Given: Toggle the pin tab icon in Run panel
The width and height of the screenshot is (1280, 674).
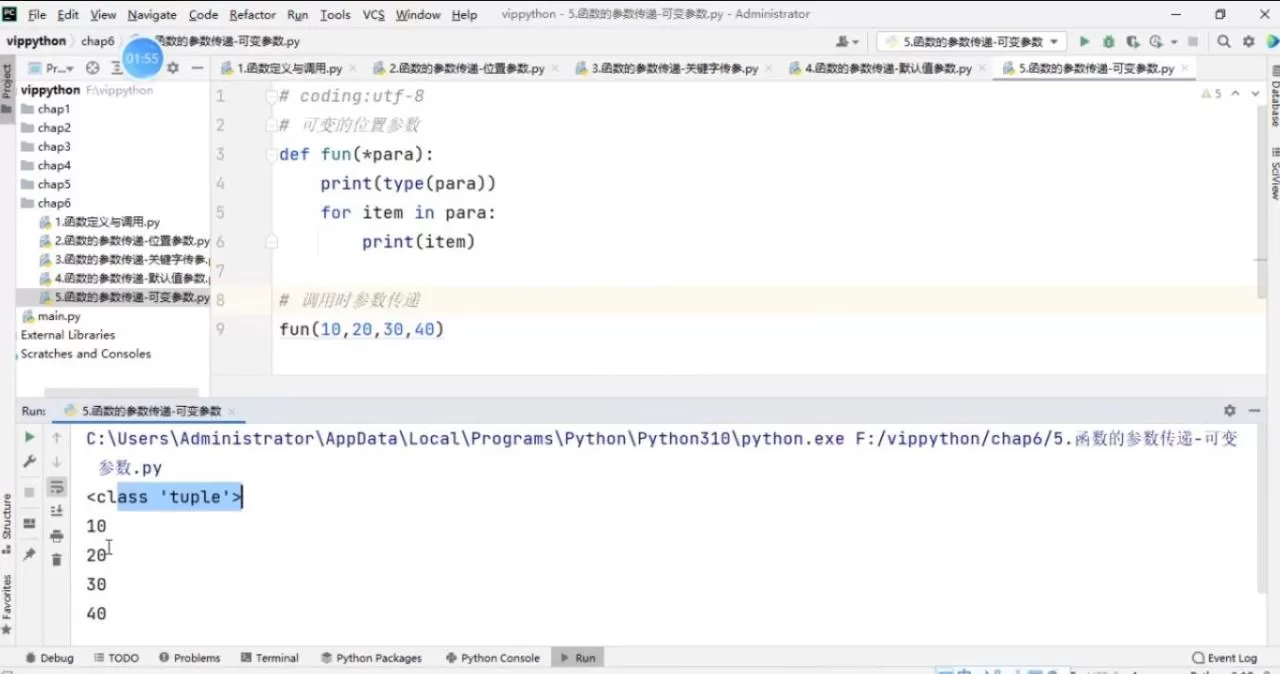Looking at the screenshot, I should pyautogui.click(x=29, y=554).
